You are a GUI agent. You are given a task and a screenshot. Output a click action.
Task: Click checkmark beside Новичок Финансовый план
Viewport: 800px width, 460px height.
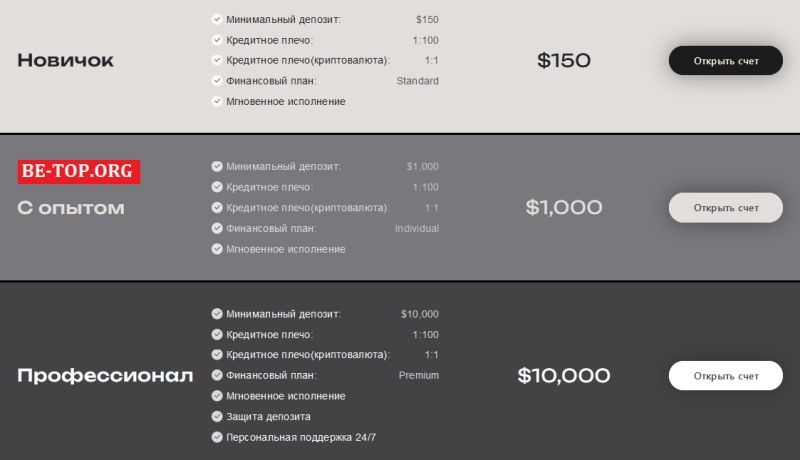[217, 81]
